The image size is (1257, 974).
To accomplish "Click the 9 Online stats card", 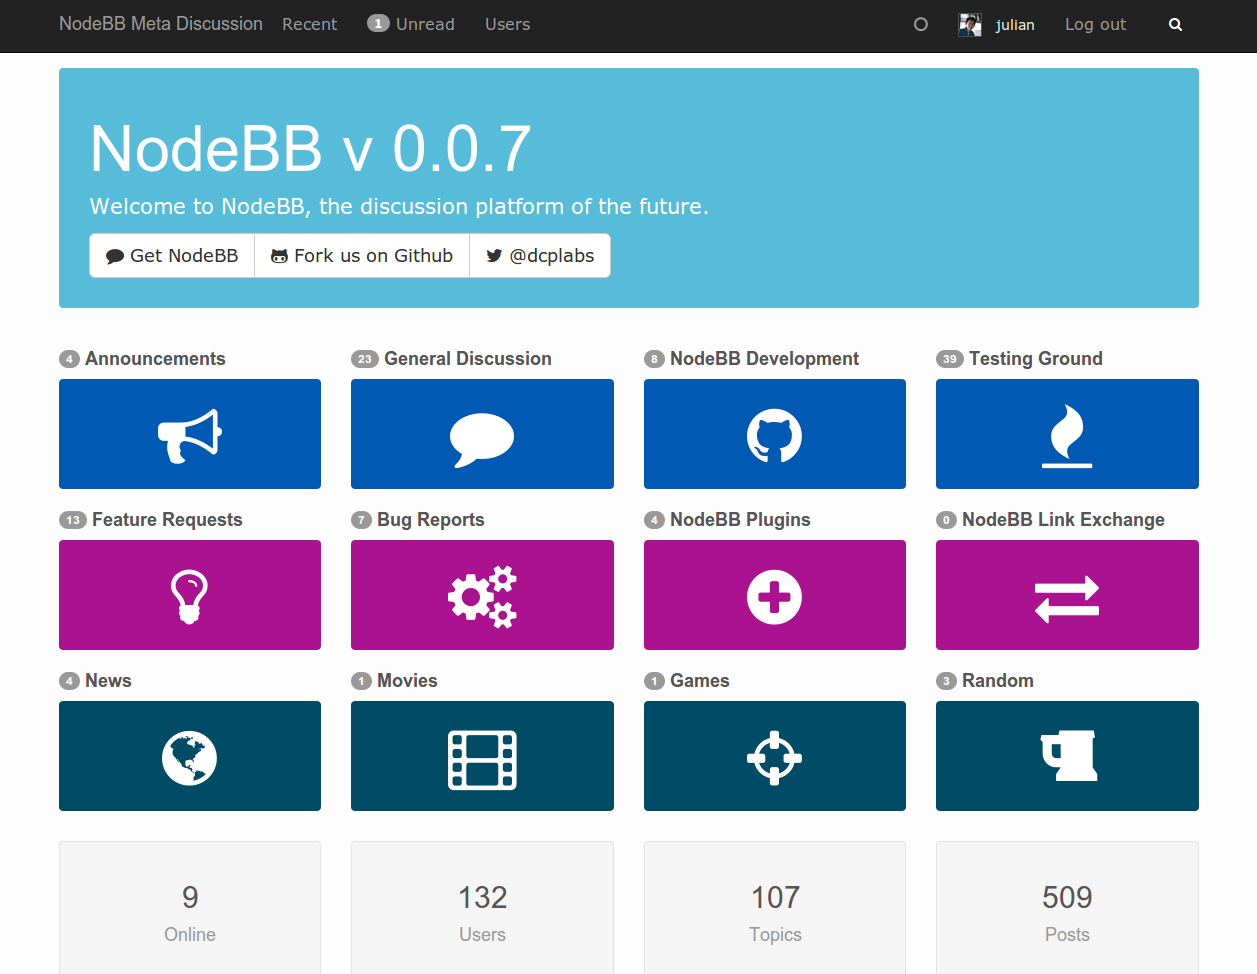I will click(x=190, y=908).
